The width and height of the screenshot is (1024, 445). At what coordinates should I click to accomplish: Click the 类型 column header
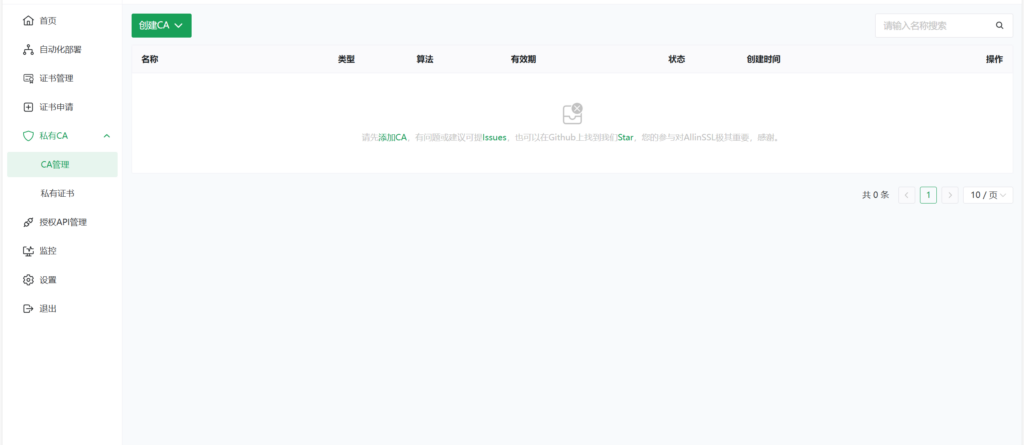pyautogui.click(x=346, y=59)
